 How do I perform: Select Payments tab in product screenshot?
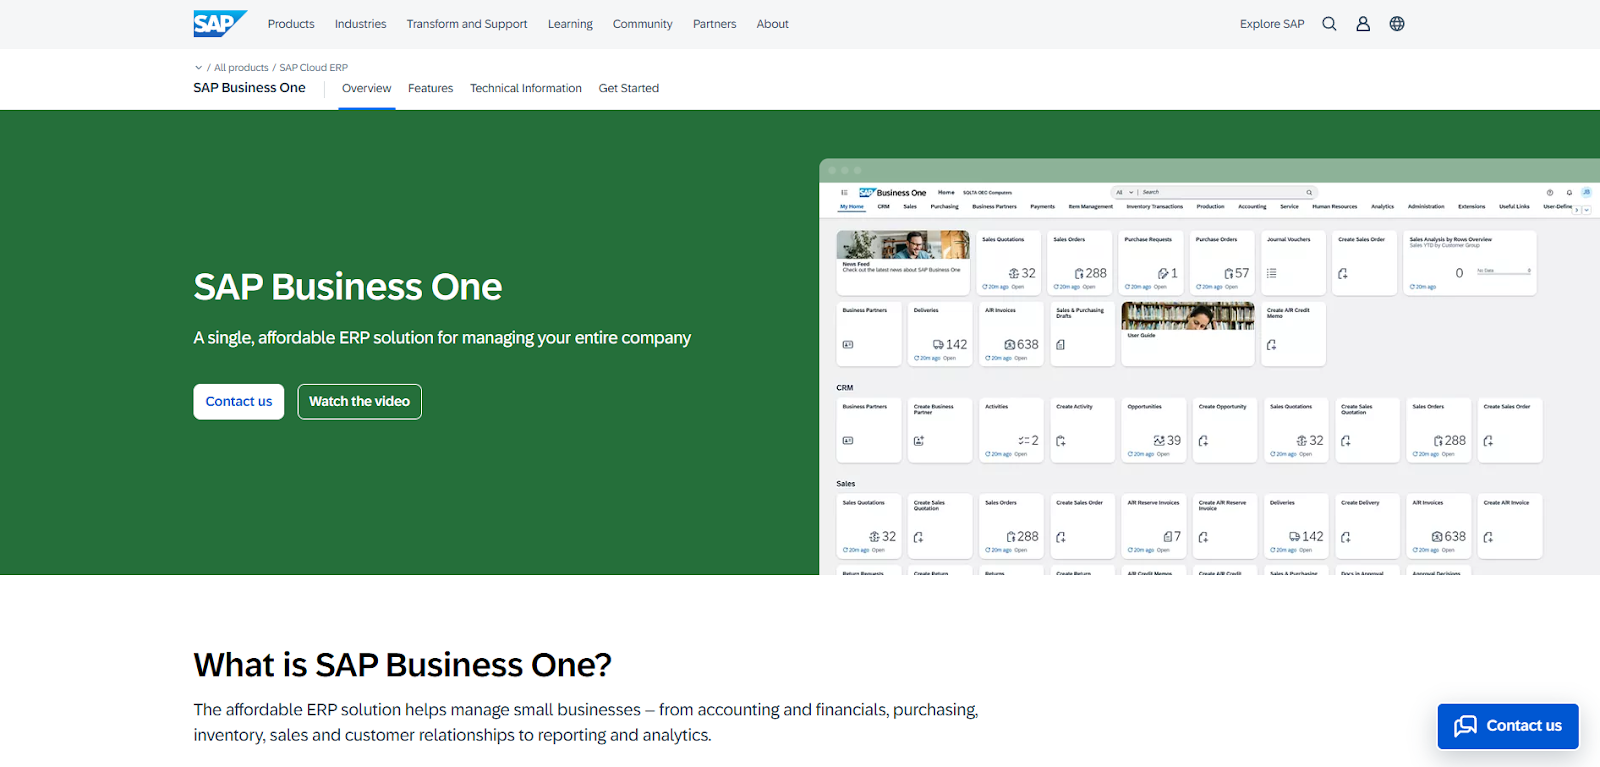[1043, 207]
